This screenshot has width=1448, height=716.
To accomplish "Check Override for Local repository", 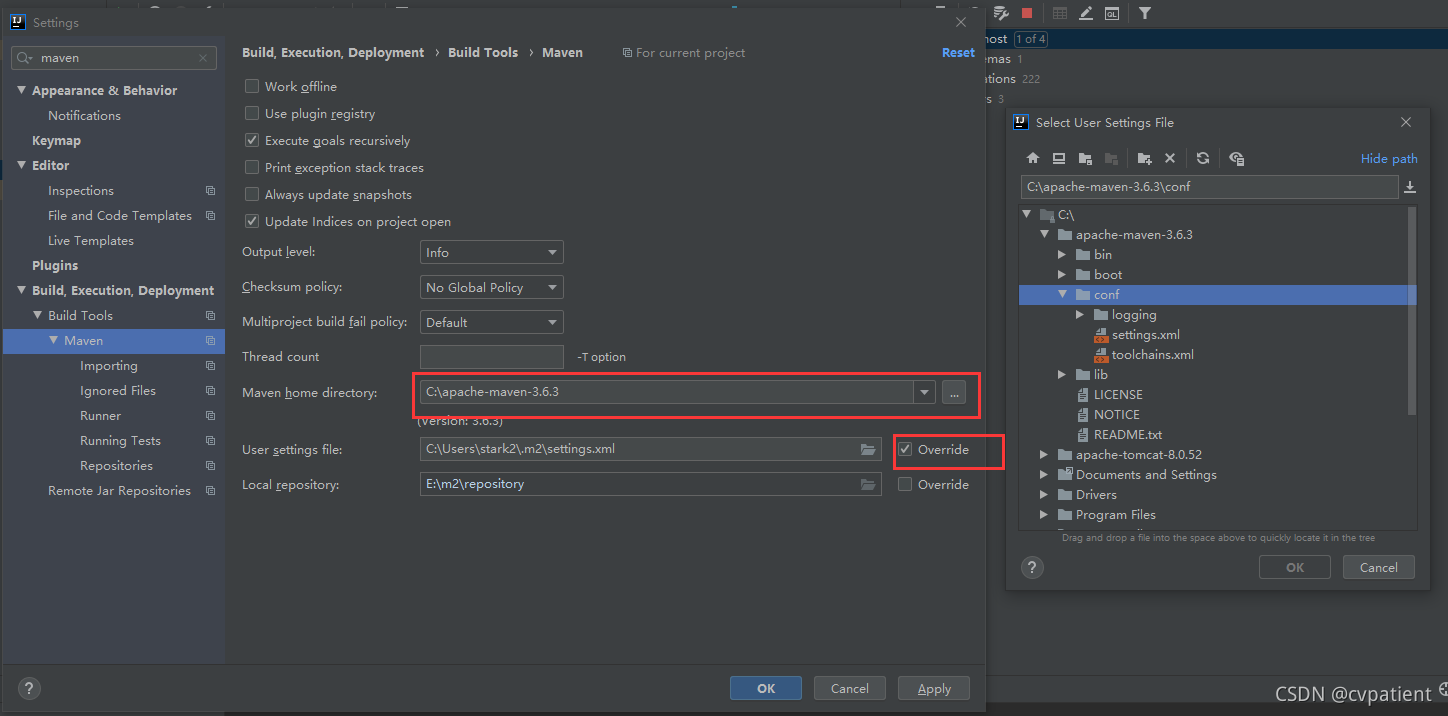I will point(905,484).
